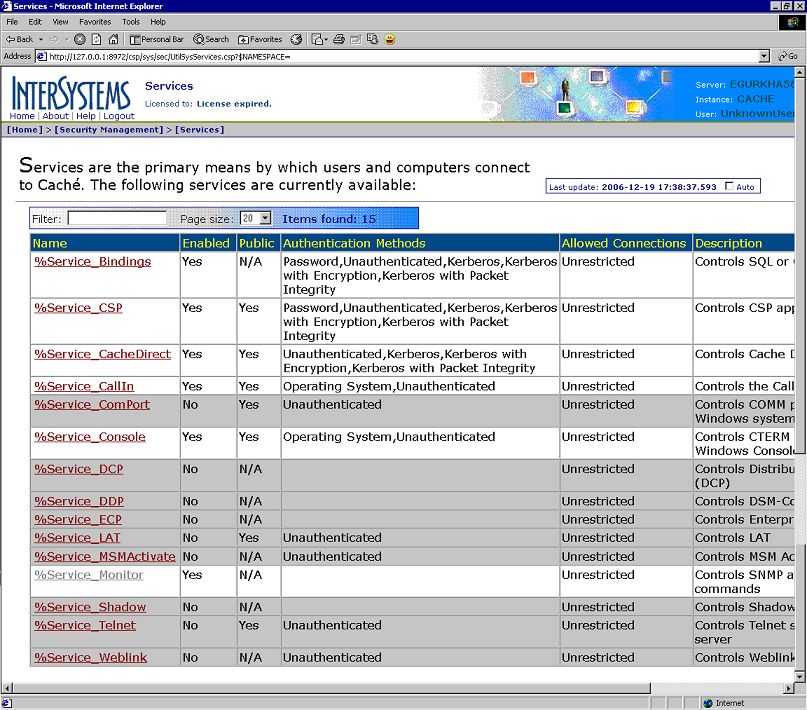Launch Messenger via the smiley face icon
Screen dimensions: 807x710
[390, 39]
